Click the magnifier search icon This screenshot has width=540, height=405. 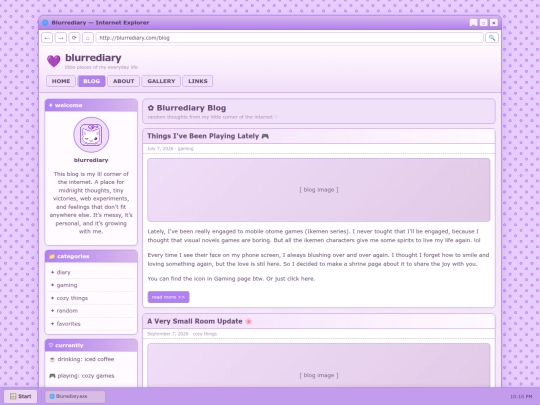[492, 38]
